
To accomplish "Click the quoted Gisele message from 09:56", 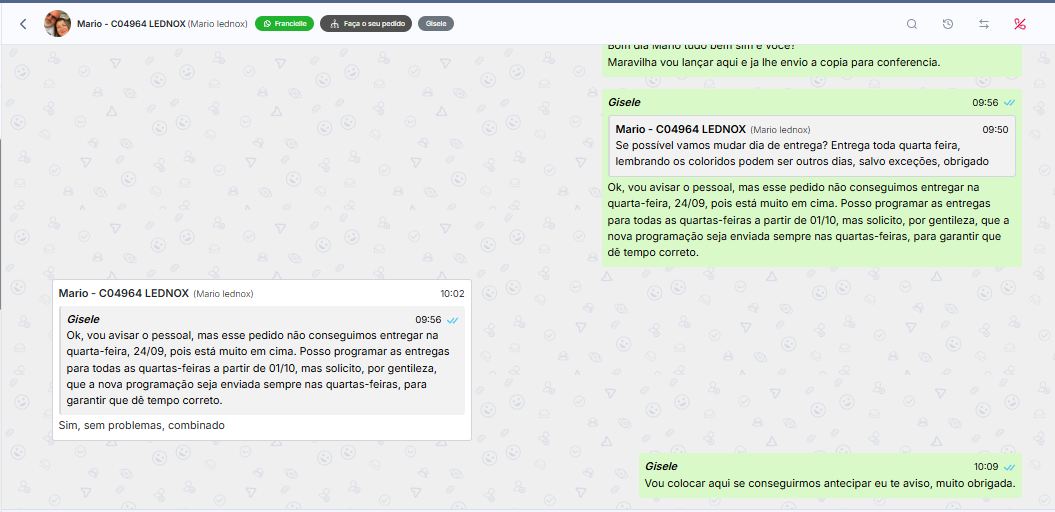I will tap(262, 361).
